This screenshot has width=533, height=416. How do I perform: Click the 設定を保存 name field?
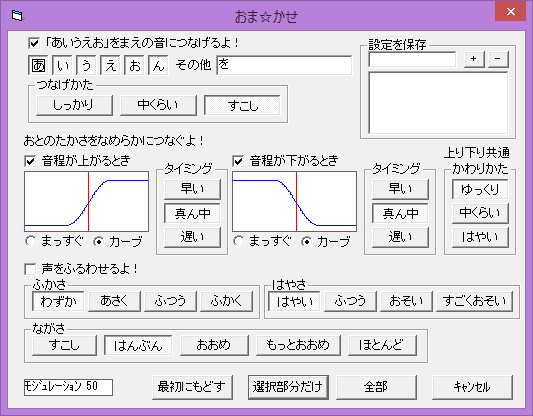[412, 59]
